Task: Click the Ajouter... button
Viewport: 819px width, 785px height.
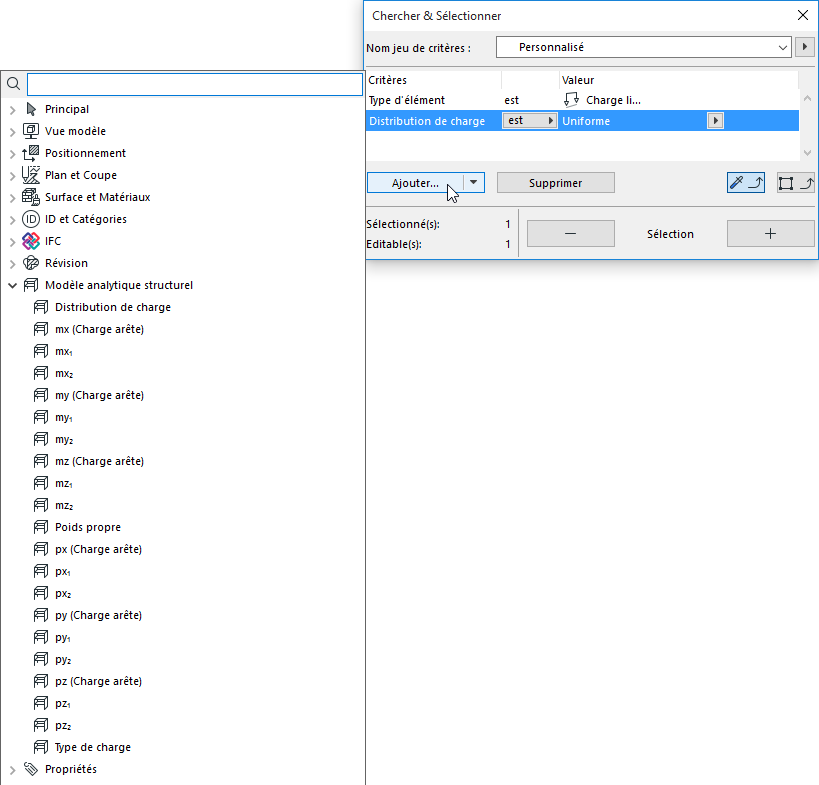Action: coord(415,183)
